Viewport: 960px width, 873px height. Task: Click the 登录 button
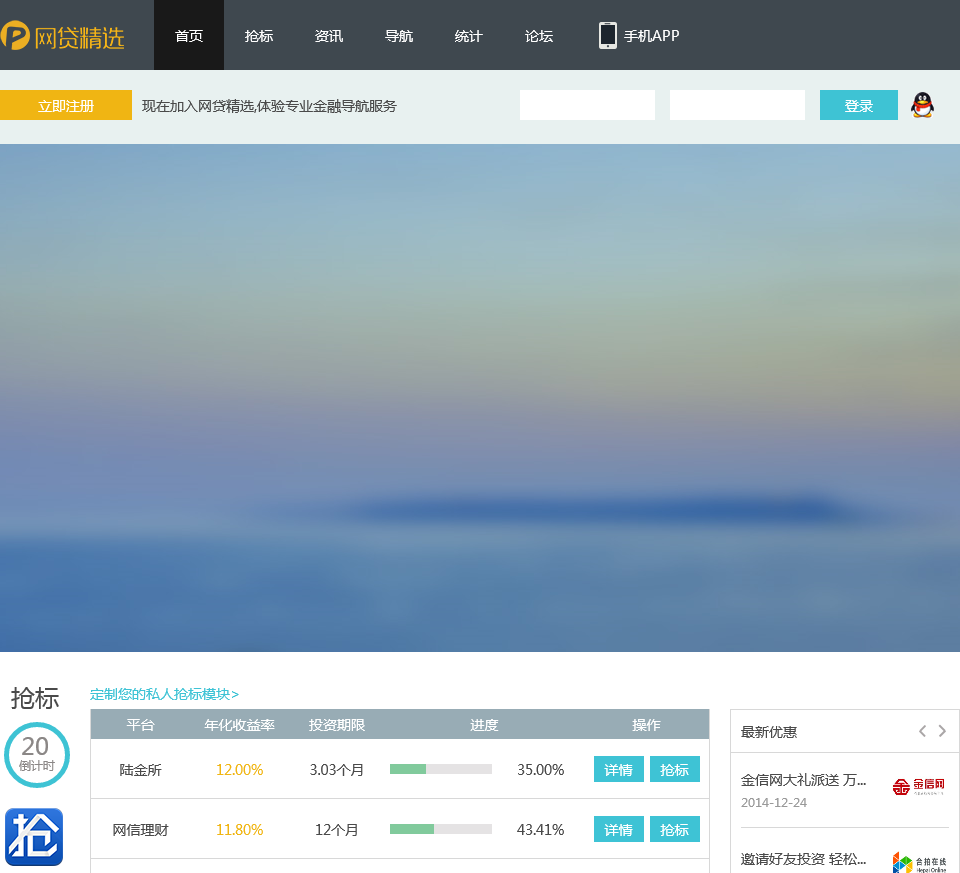coord(858,105)
